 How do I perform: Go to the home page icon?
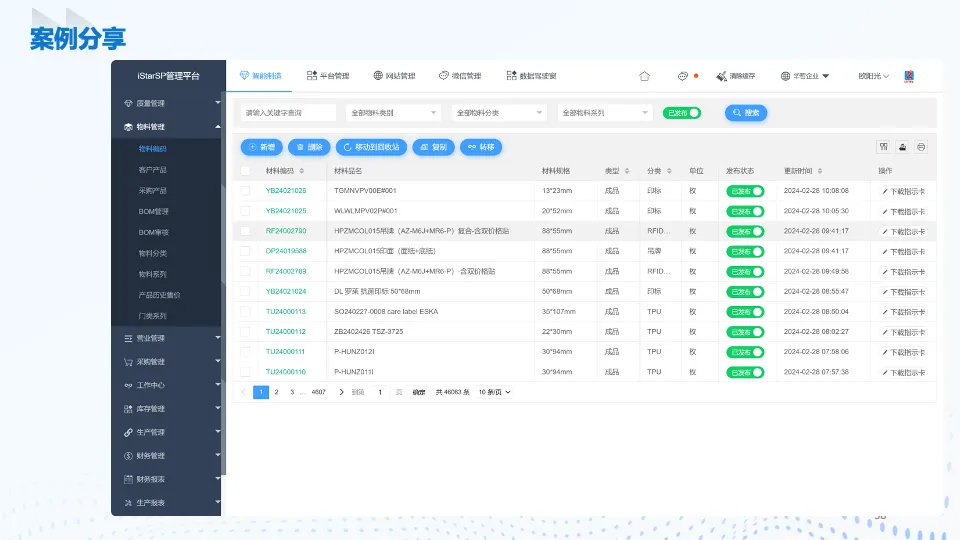(644, 76)
